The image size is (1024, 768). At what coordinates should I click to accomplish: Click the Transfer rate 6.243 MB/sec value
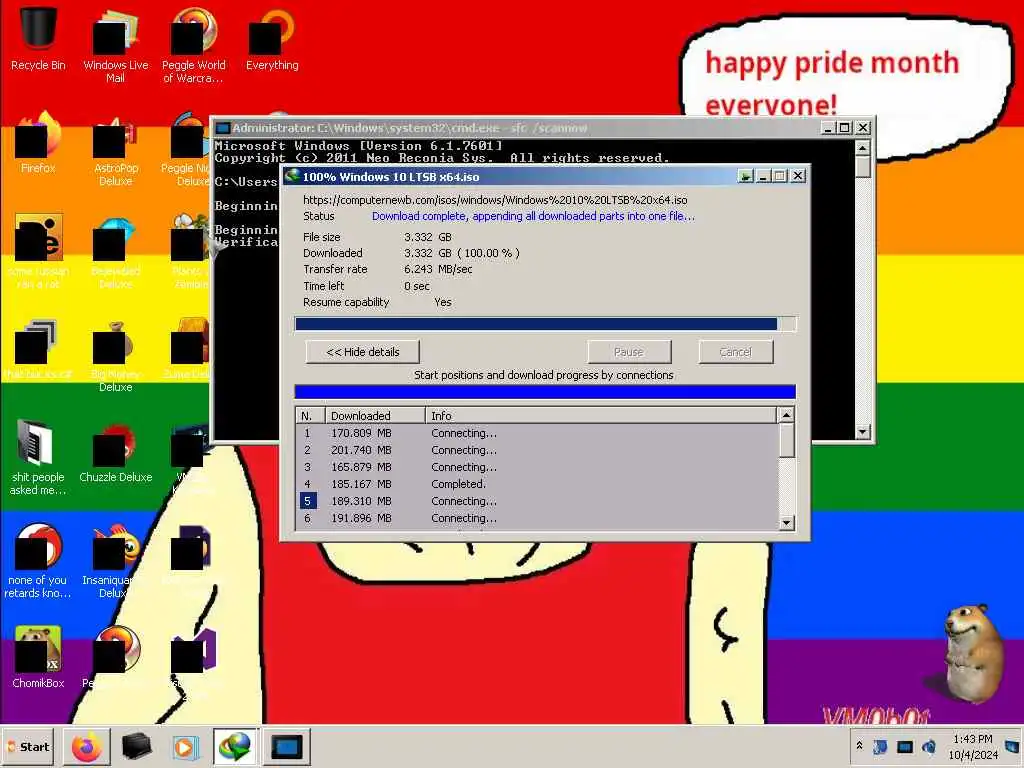pos(438,269)
